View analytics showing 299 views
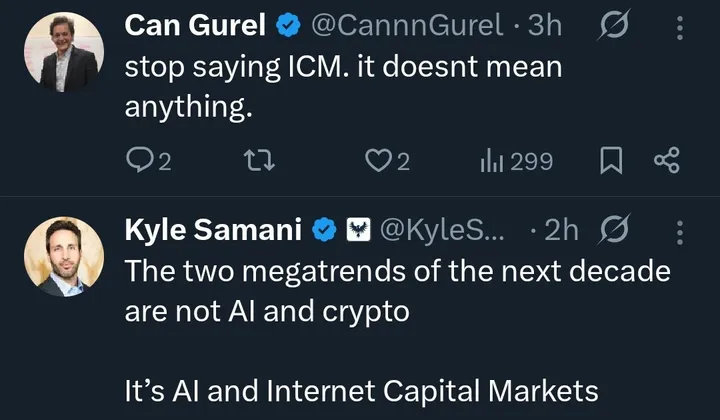Screen dimensions: 720x420 coord(516,160)
